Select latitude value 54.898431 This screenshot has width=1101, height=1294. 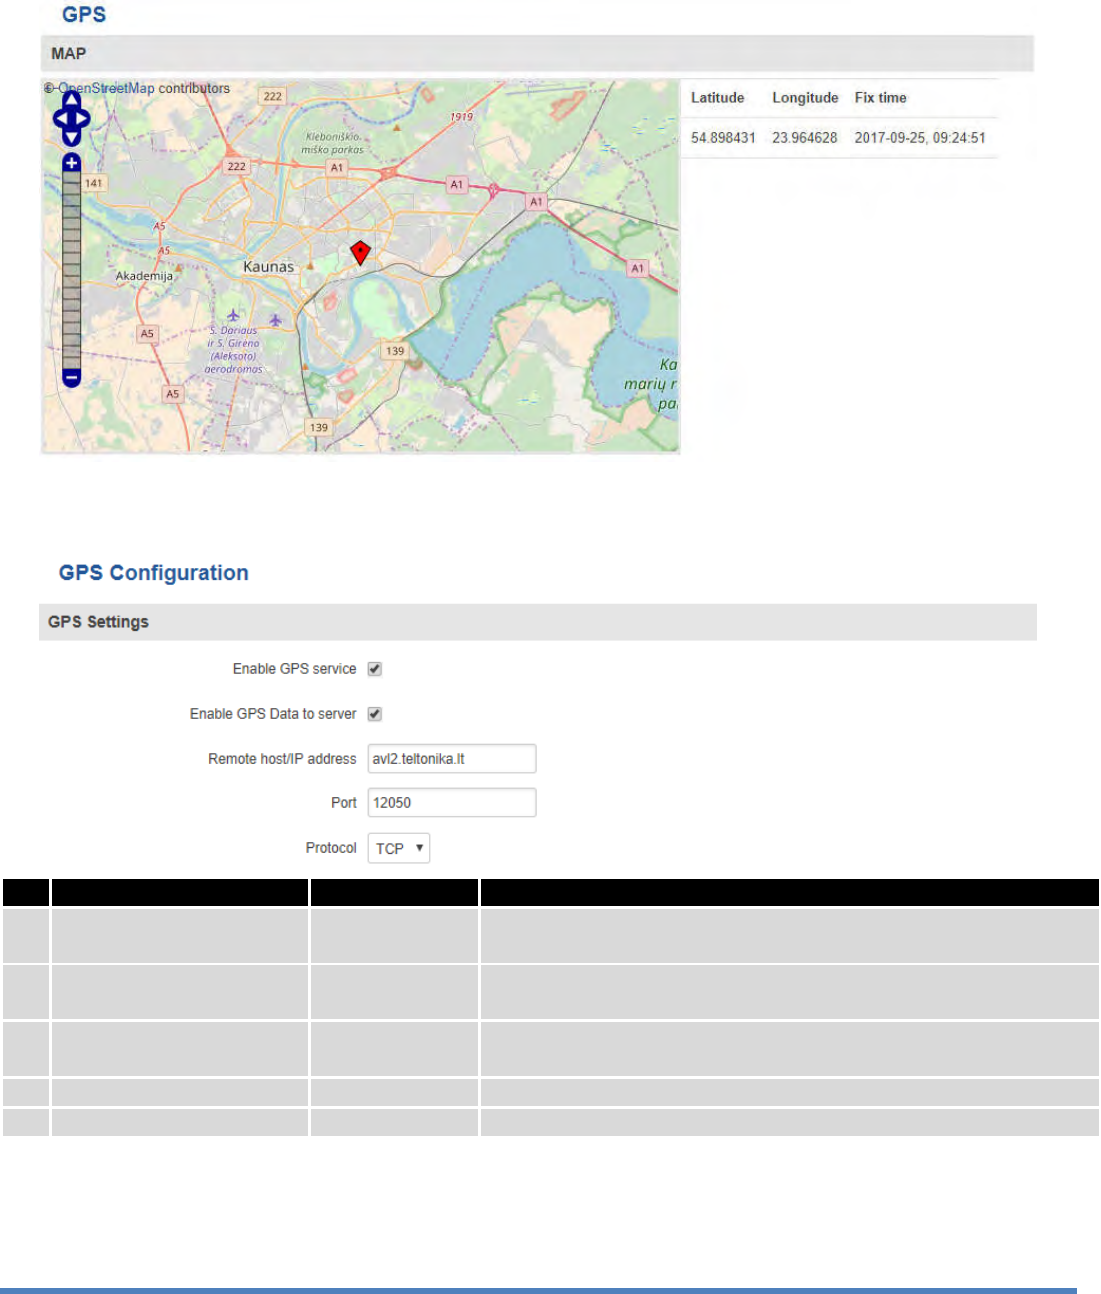(723, 138)
